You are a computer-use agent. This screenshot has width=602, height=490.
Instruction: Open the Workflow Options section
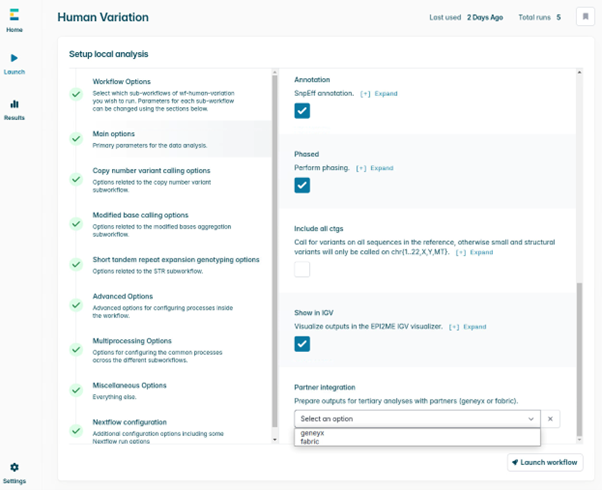[x=170, y=94]
